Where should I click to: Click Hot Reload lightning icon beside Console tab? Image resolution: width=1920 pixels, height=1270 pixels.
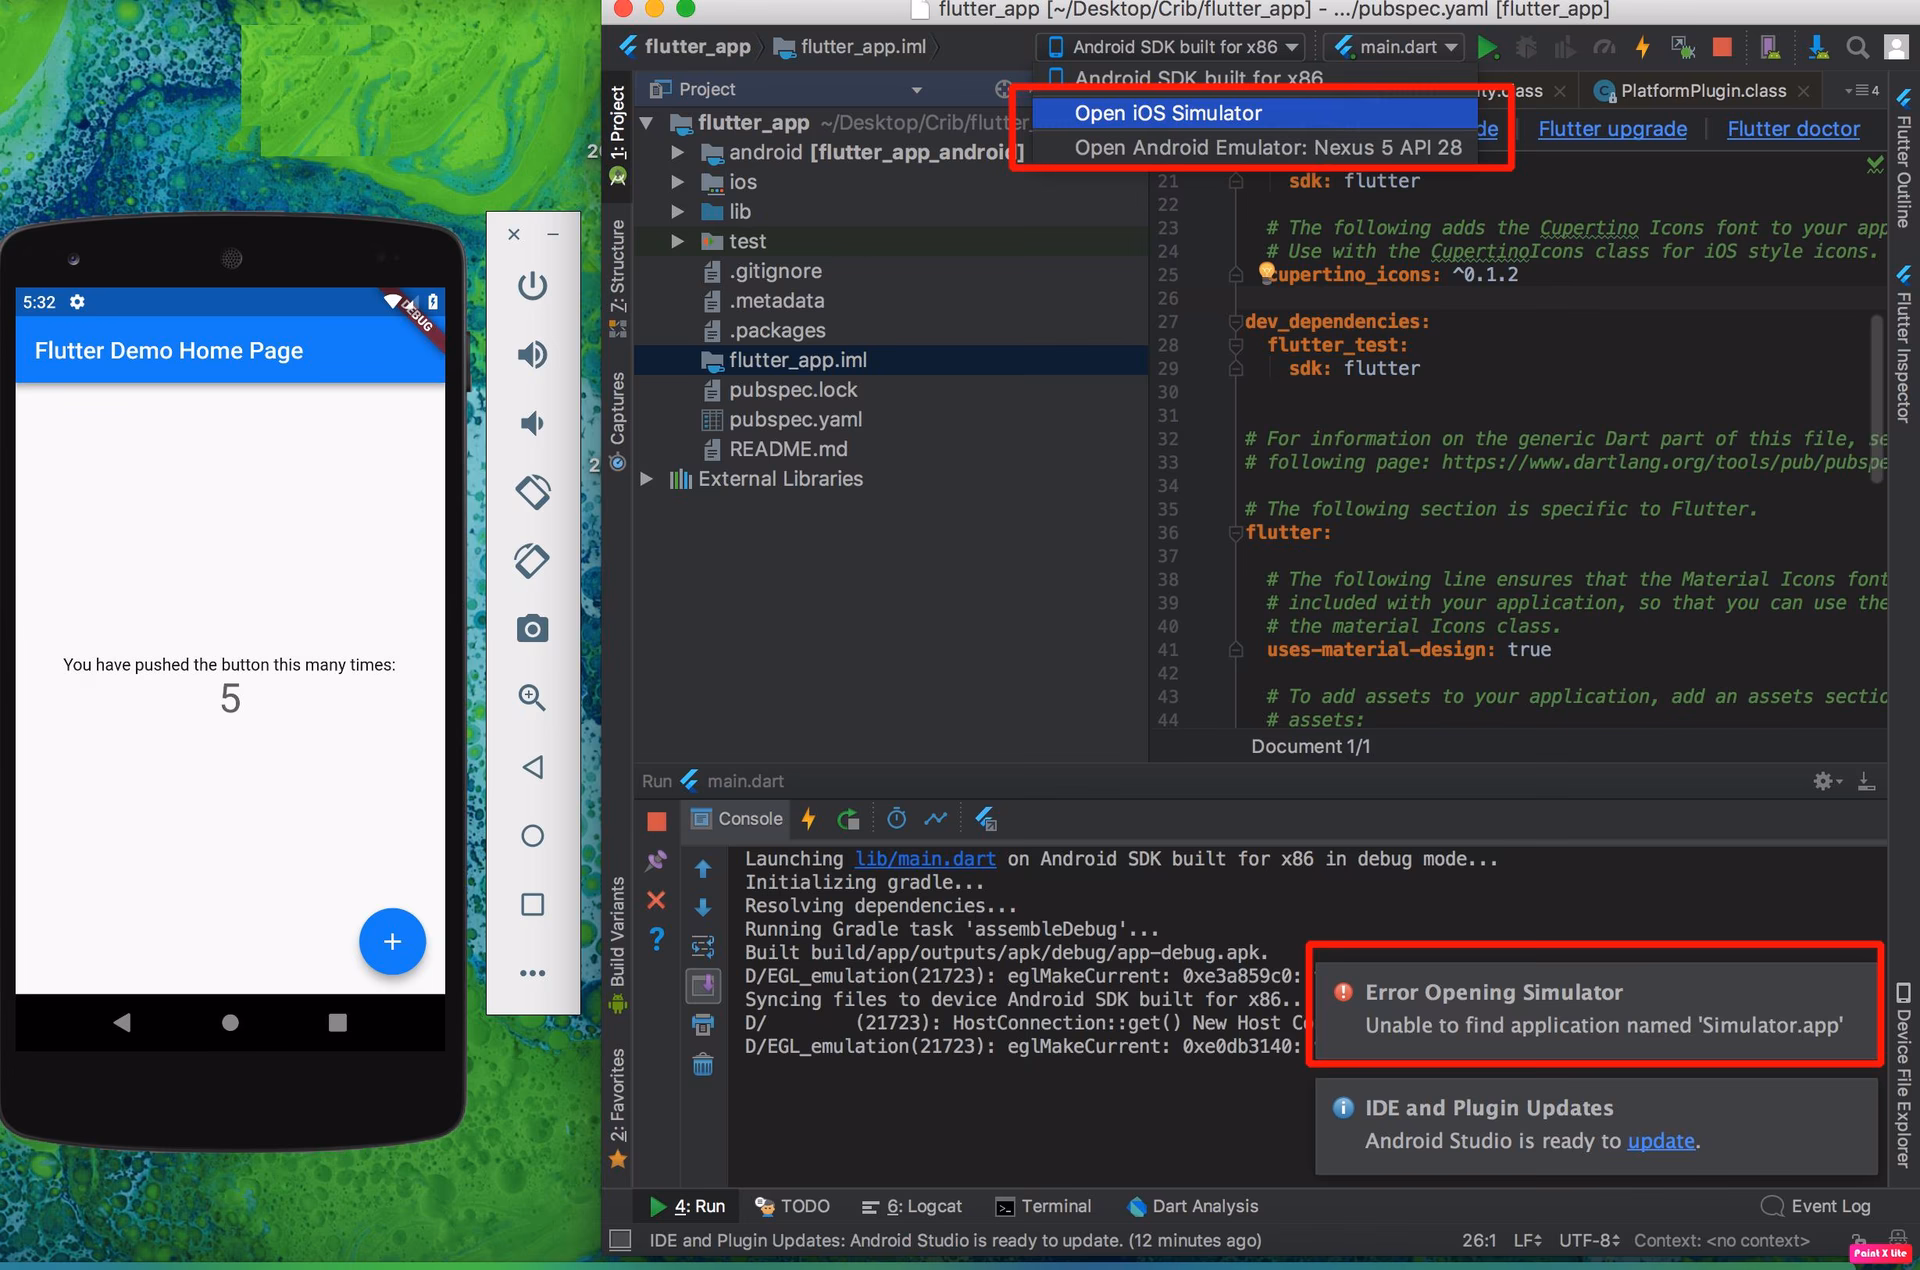tap(808, 819)
